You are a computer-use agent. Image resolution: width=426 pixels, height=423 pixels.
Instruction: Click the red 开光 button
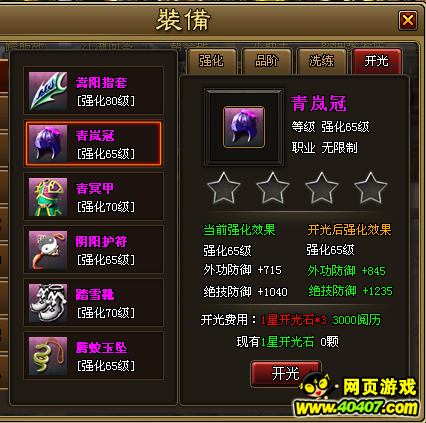click(x=286, y=374)
